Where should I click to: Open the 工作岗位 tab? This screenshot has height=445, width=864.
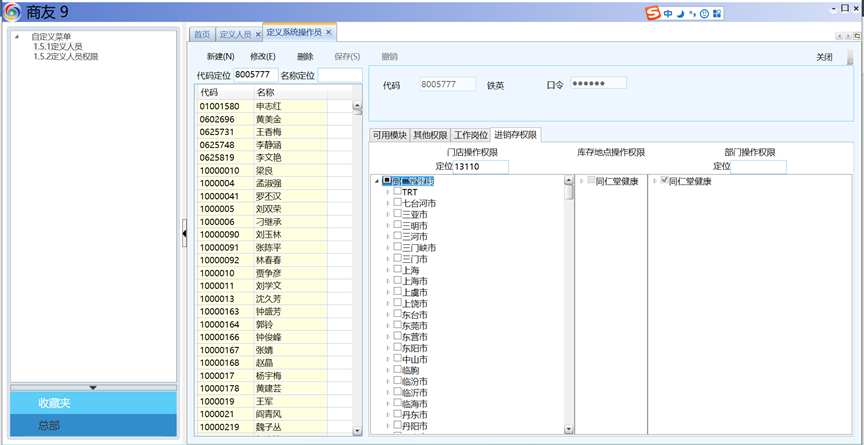pyautogui.click(x=471, y=135)
